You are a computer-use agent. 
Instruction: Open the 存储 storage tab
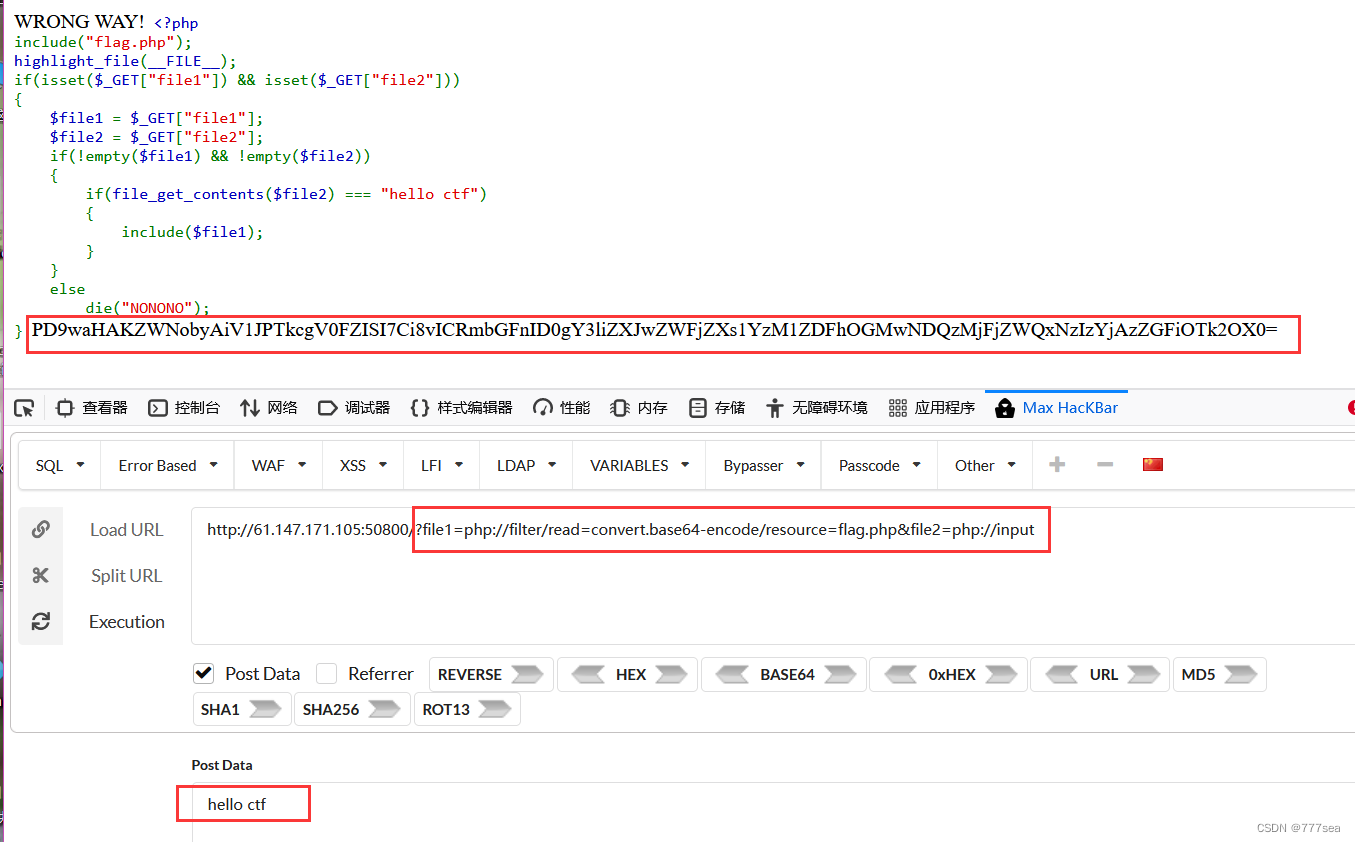pyautogui.click(x=717, y=408)
